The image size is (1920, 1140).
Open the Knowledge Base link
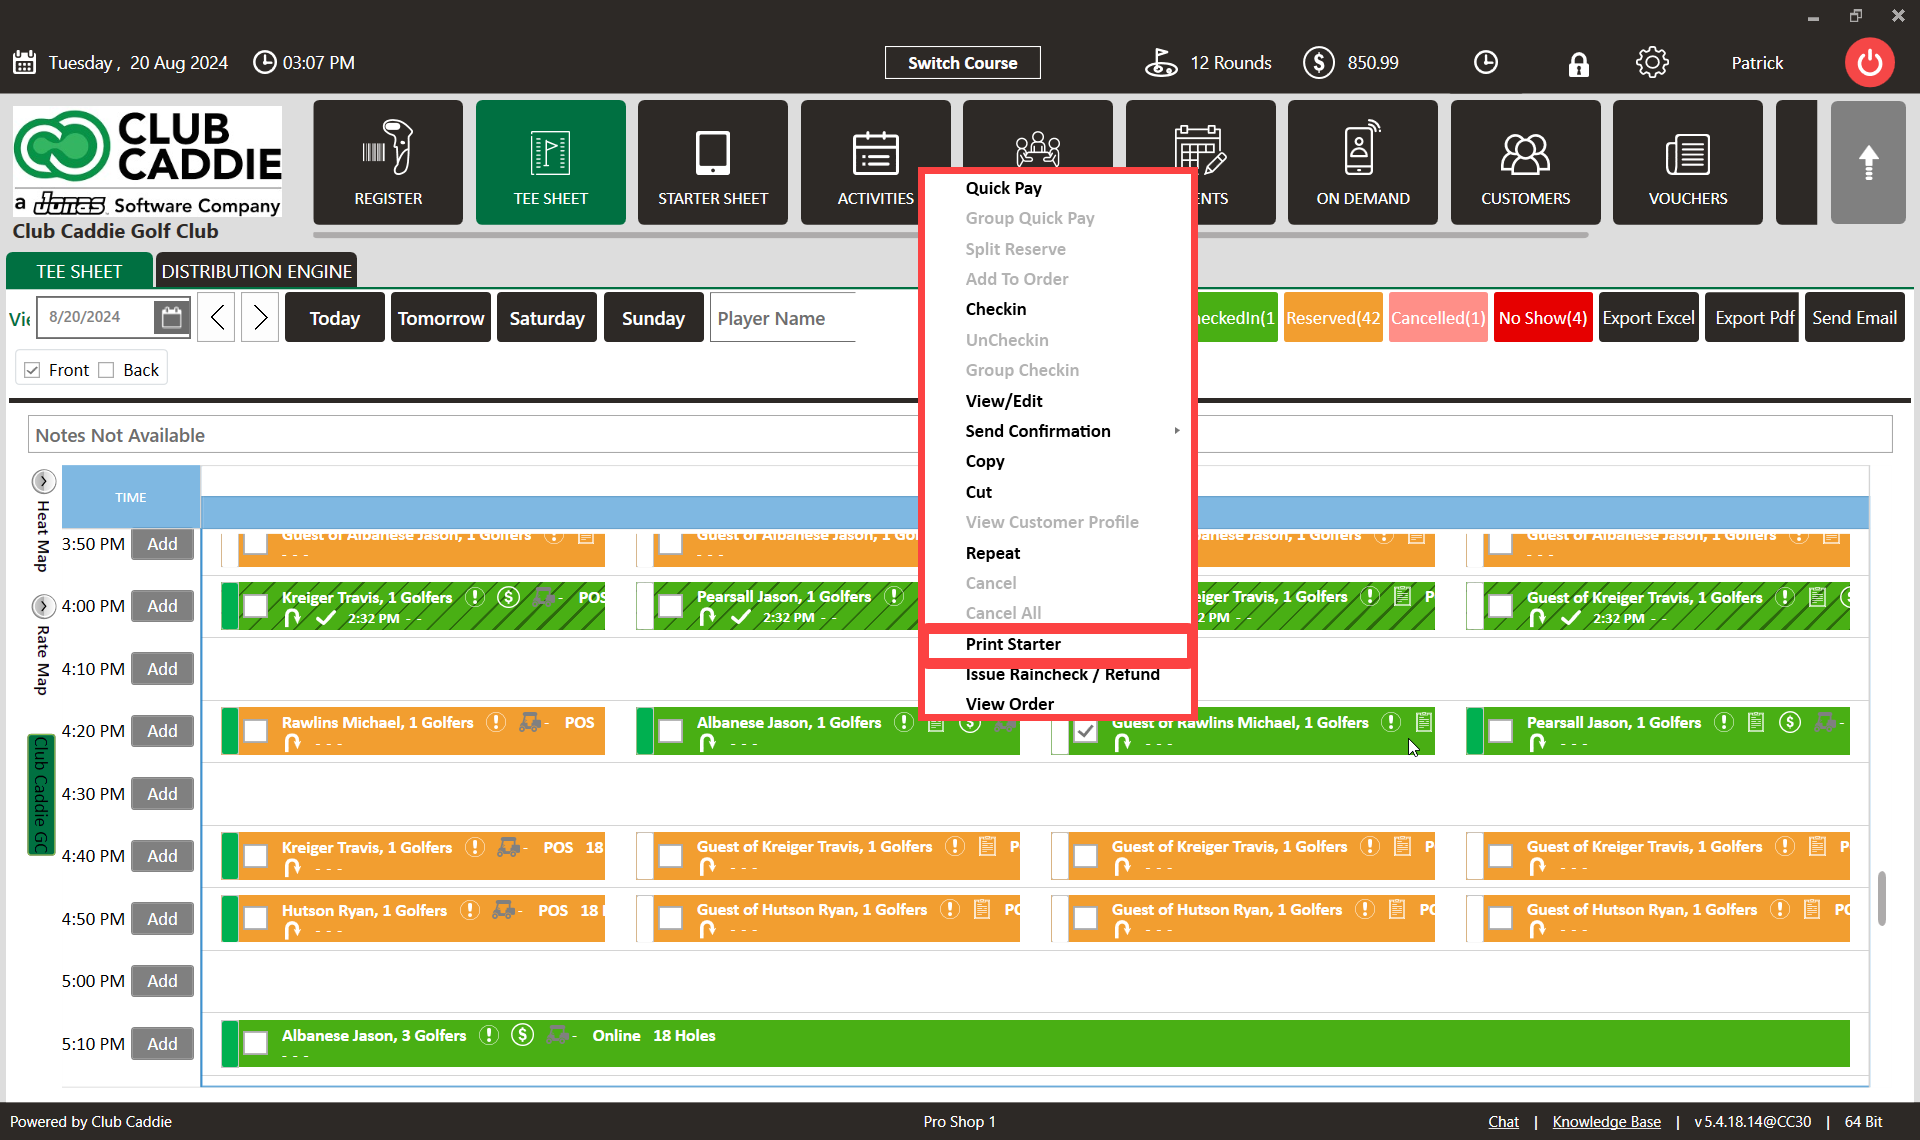1606,1122
